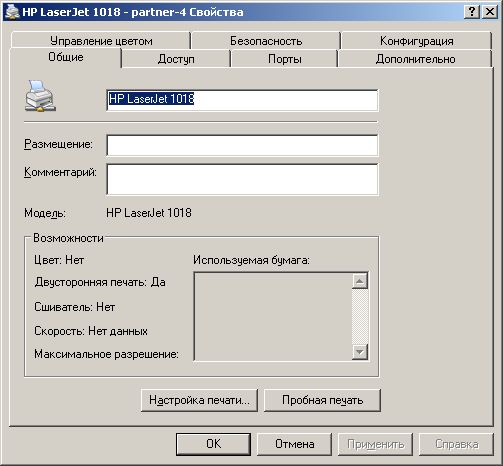
Task: Click the Пробная печать button
Action: [322, 400]
